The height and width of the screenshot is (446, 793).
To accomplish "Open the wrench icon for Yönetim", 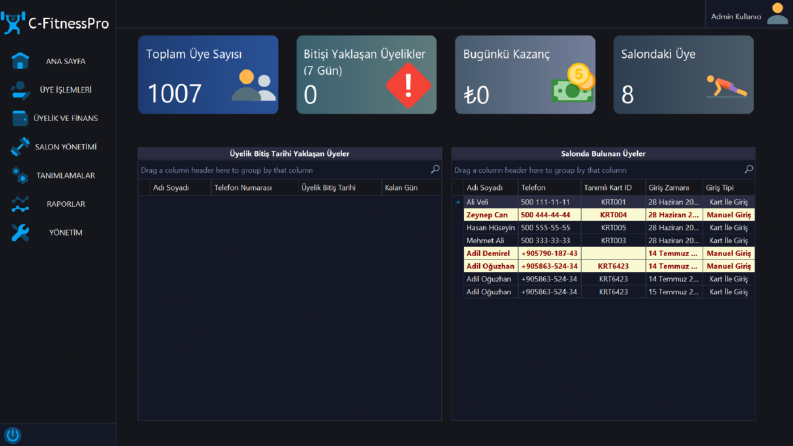I will (x=20, y=233).
